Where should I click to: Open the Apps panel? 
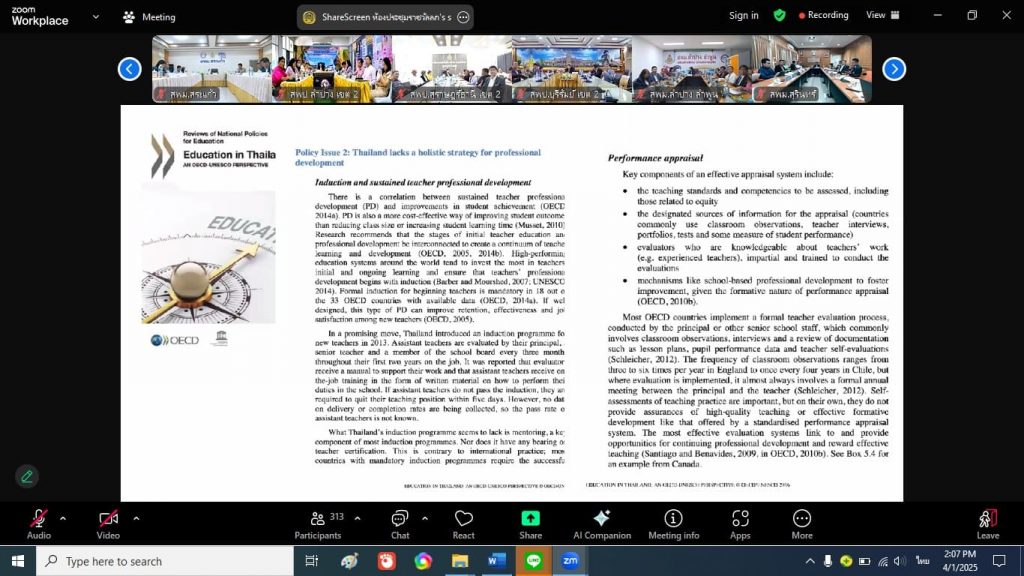740,524
